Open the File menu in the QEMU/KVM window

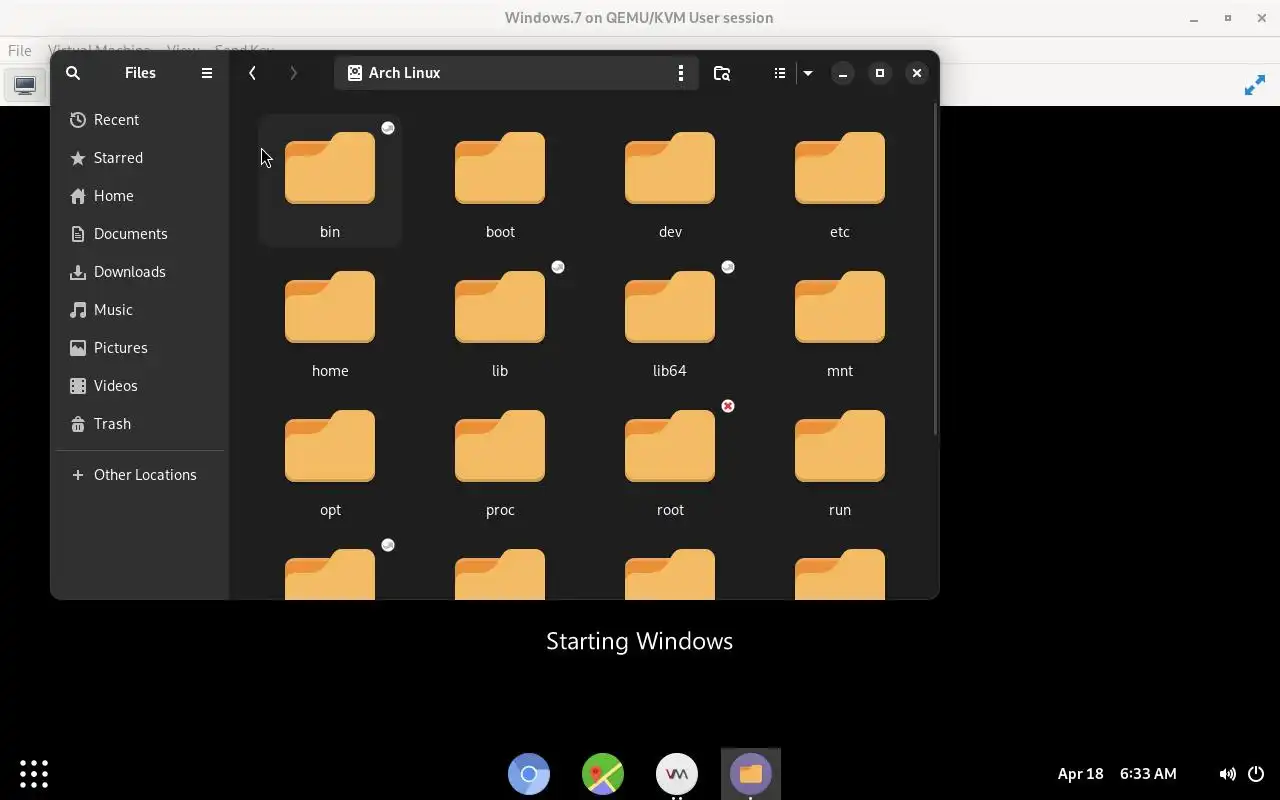pos(19,50)
